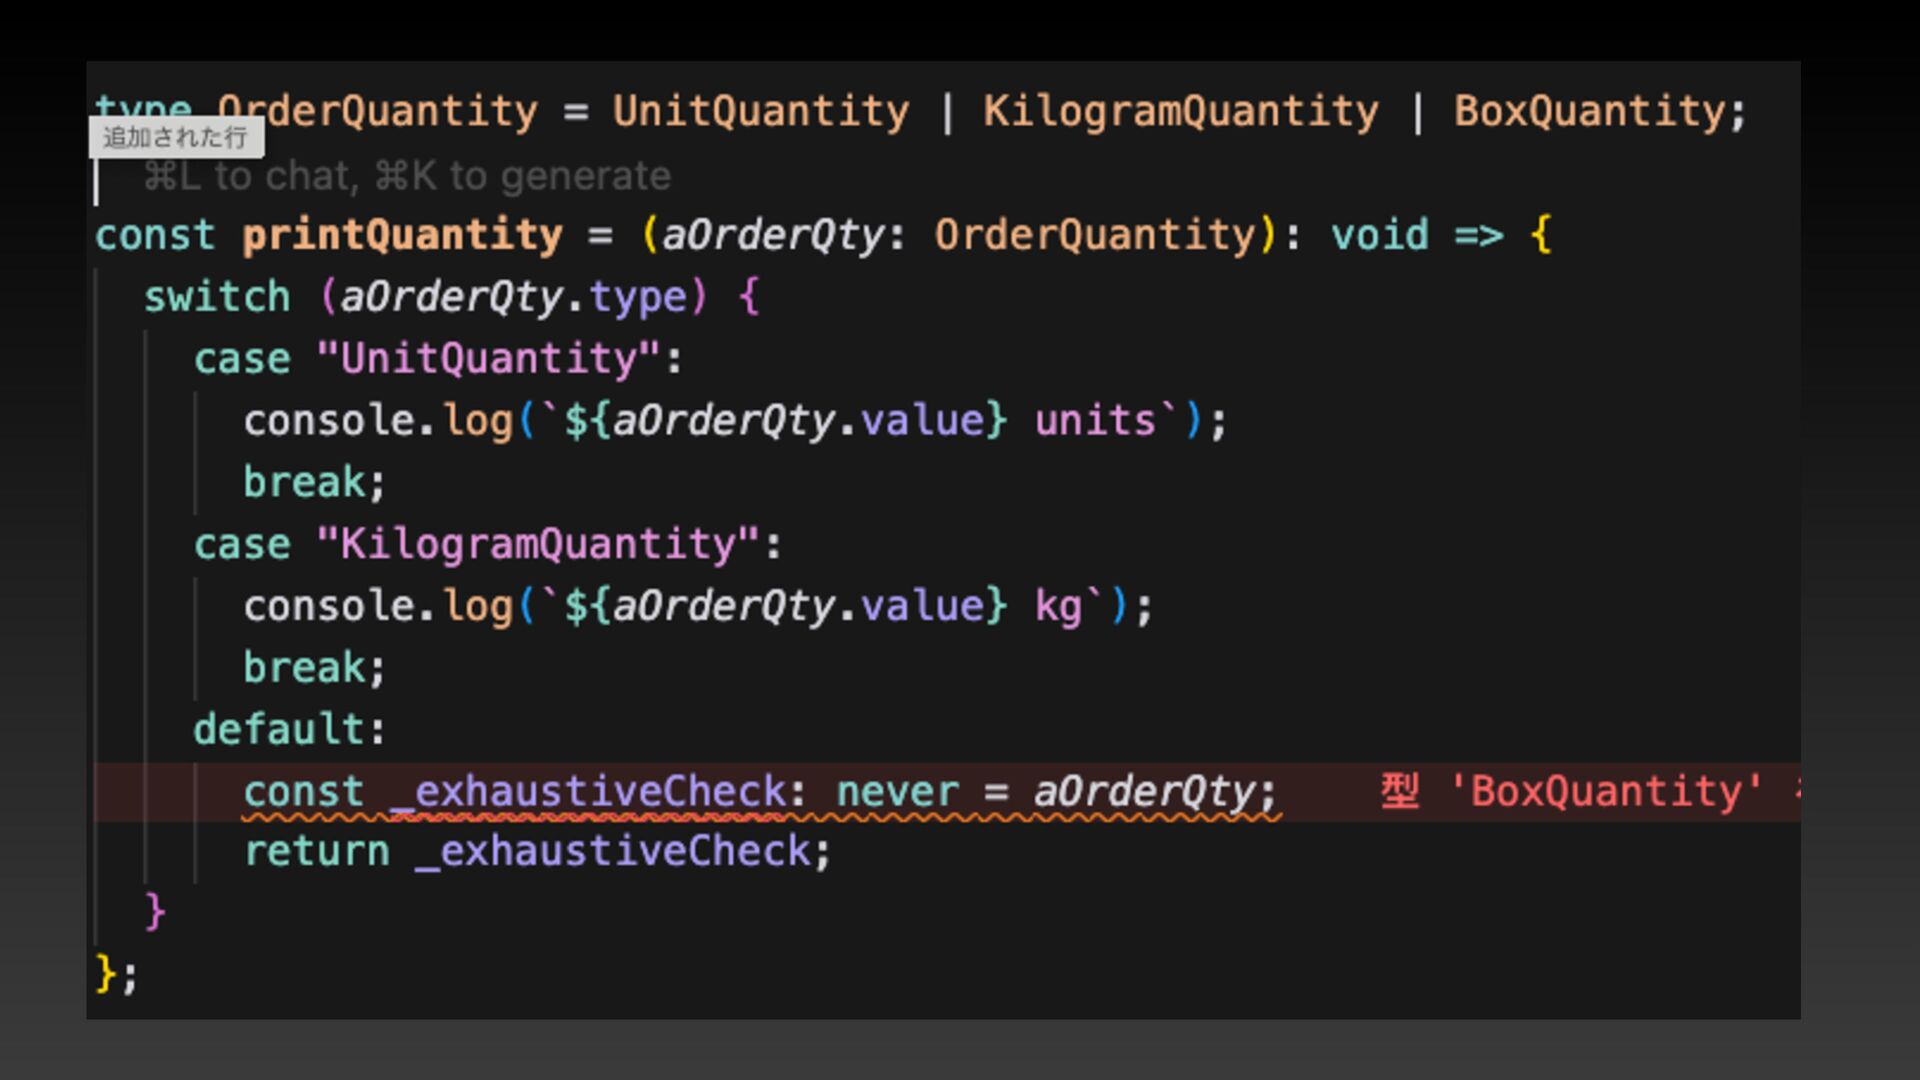This screenshot has width=1920, height=1080.
Task: Click the magenta closing brace of switch
Action: [155, 912]
